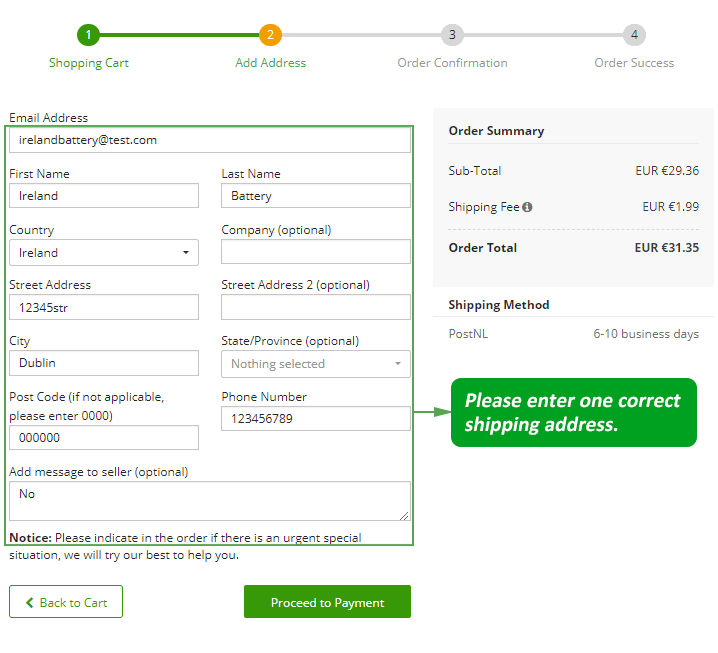Viewport: 718px width, 653px height.
Task: Click step 4 Order Success circle
Action: click(x=634, y=35)
